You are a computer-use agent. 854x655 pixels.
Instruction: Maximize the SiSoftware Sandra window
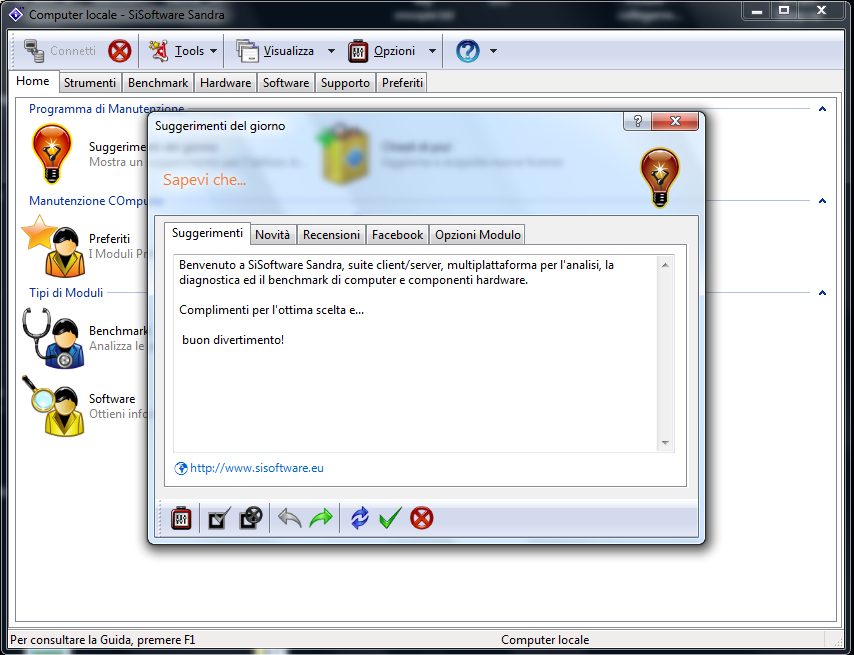coord(784,11)
